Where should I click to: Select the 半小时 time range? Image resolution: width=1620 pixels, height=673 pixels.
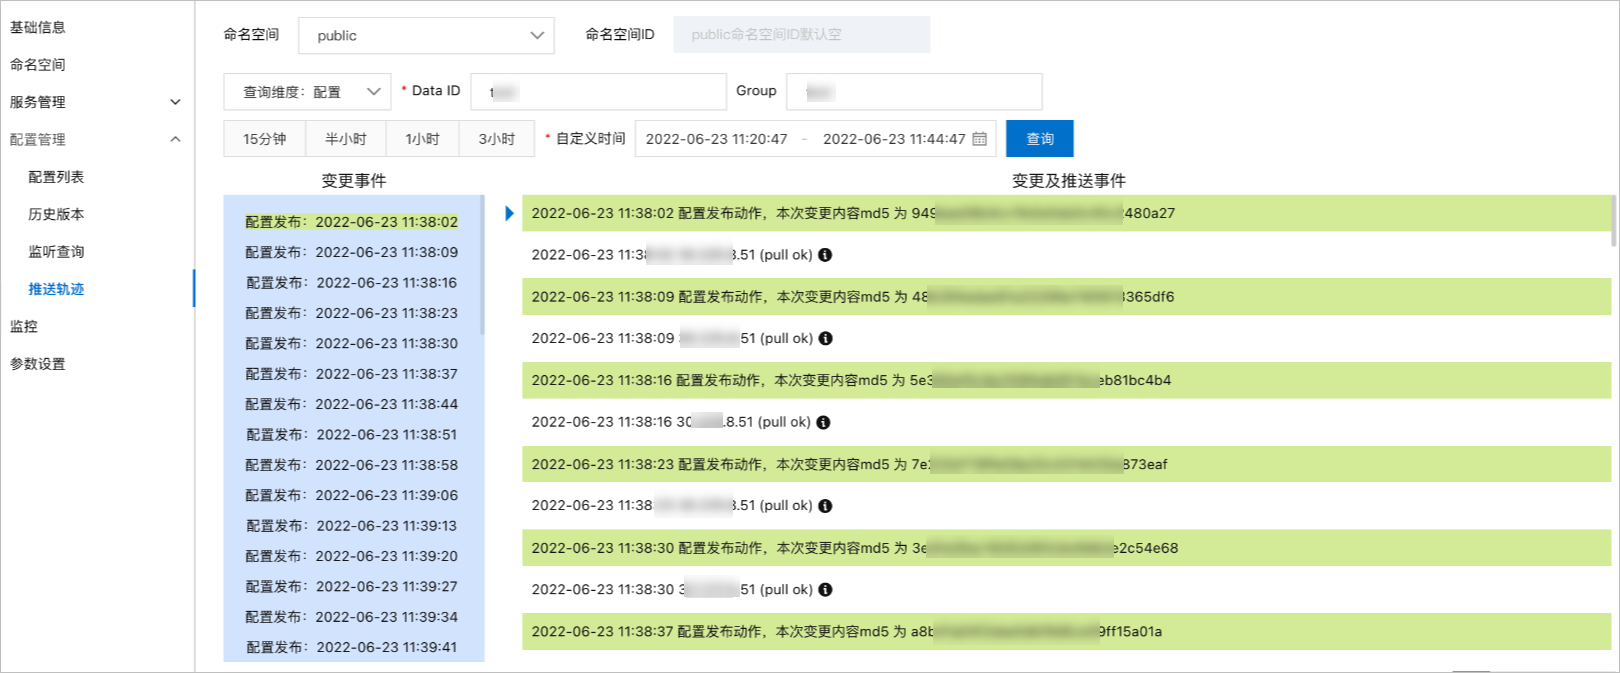tap(345, 139)
